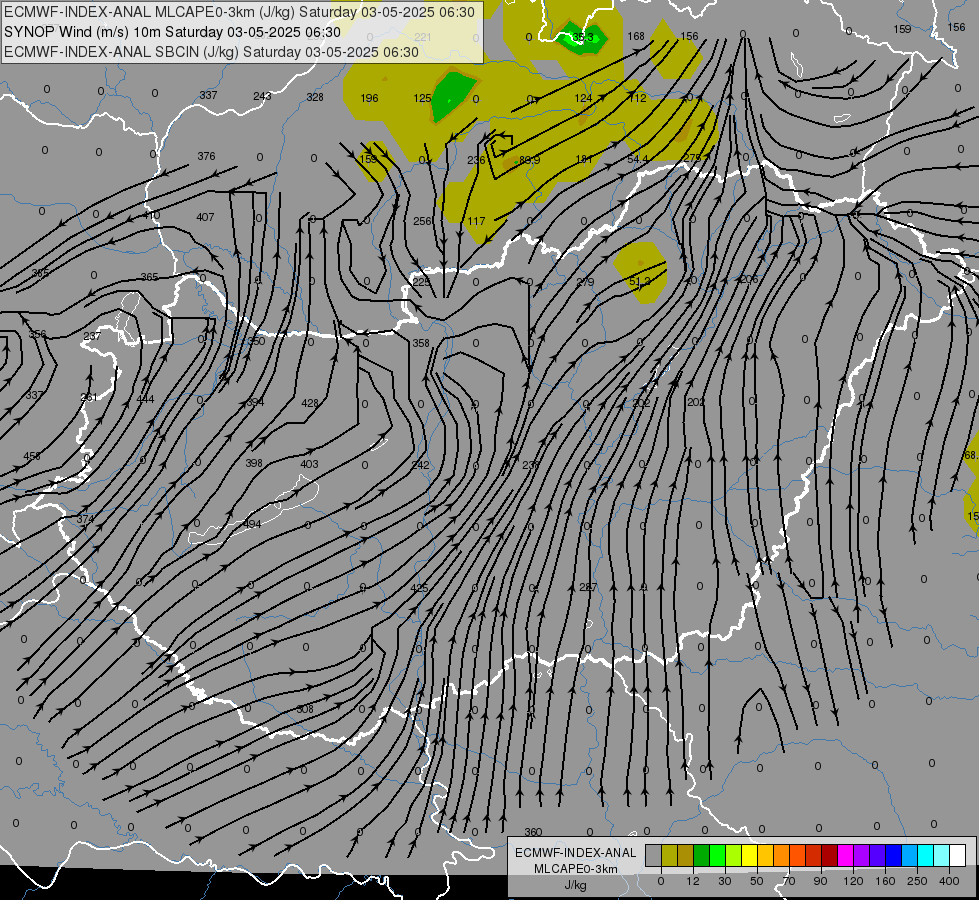This screenshot has height=900, width=979.
Task: Click the map value 206
Action: click(749, 279)
